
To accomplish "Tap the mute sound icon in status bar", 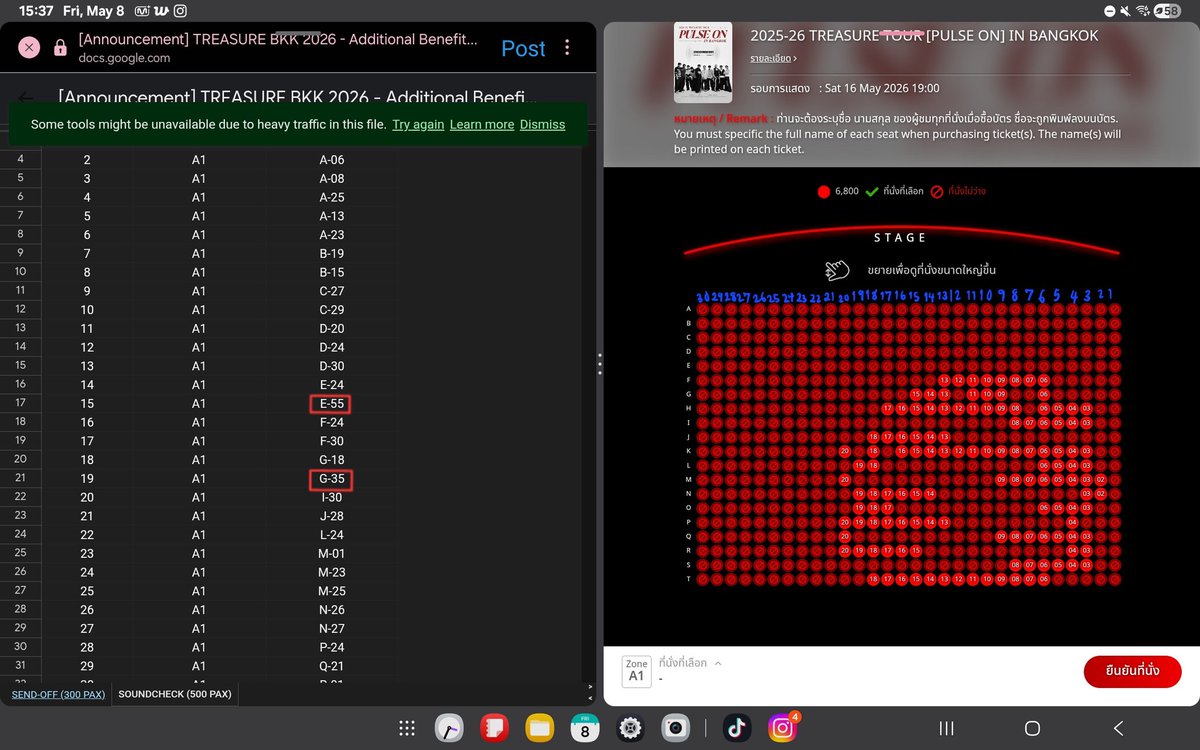I will (x=1126, y=10).
